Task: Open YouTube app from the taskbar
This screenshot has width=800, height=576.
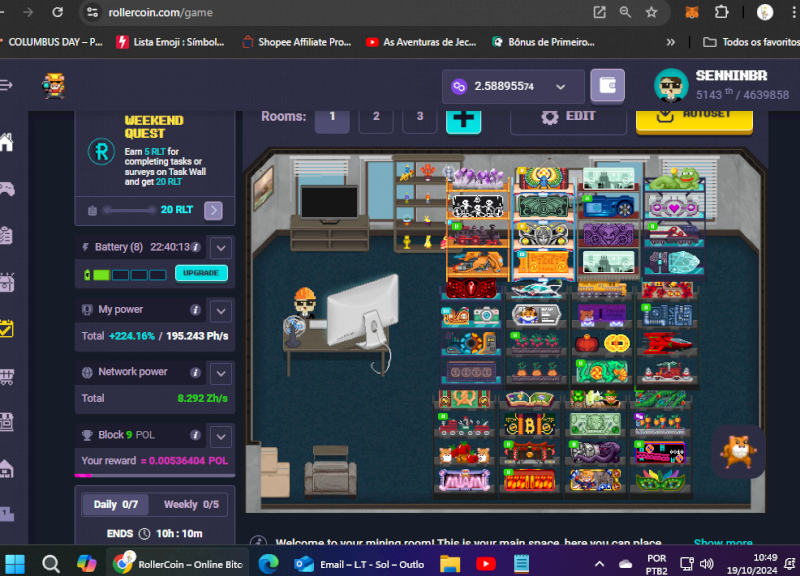Action: [486, 564]
